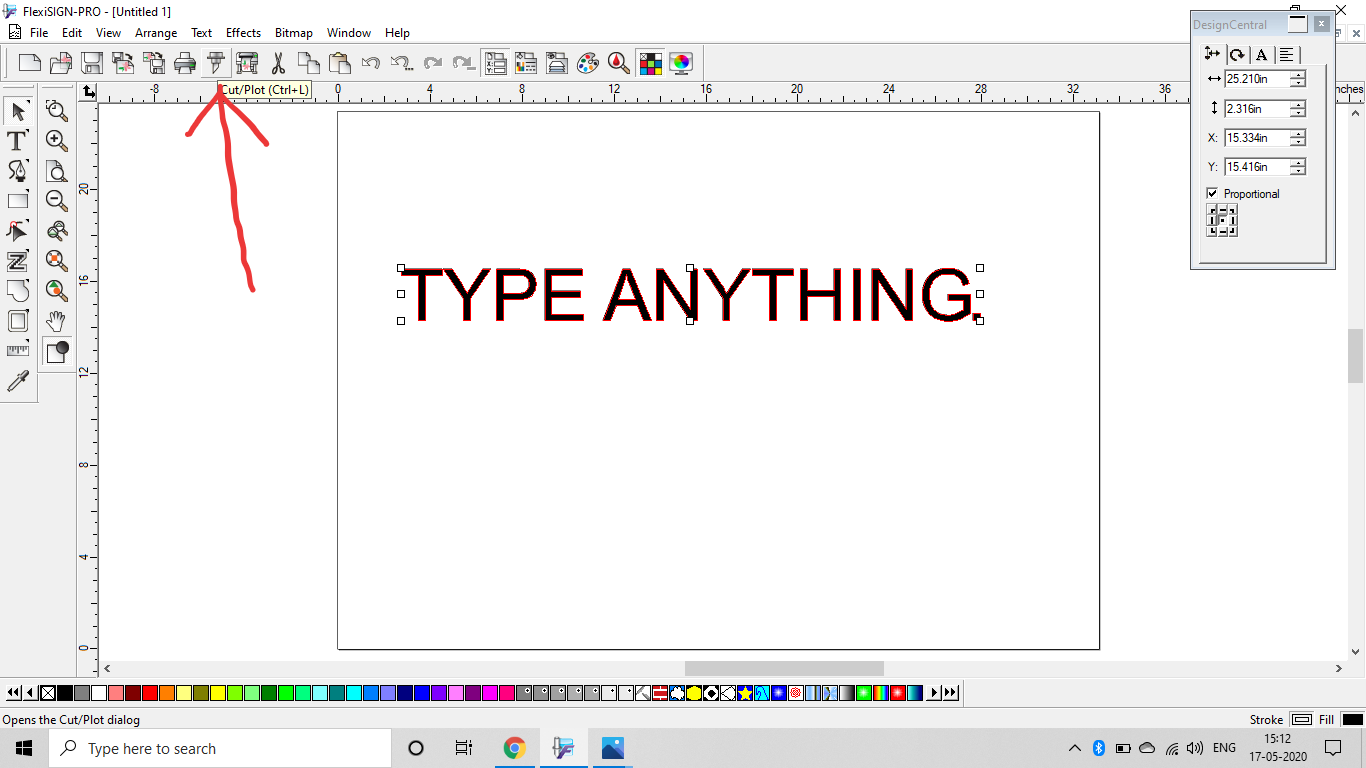Switch to DesignCentral Rotate tab

[x=1237, y=55]
